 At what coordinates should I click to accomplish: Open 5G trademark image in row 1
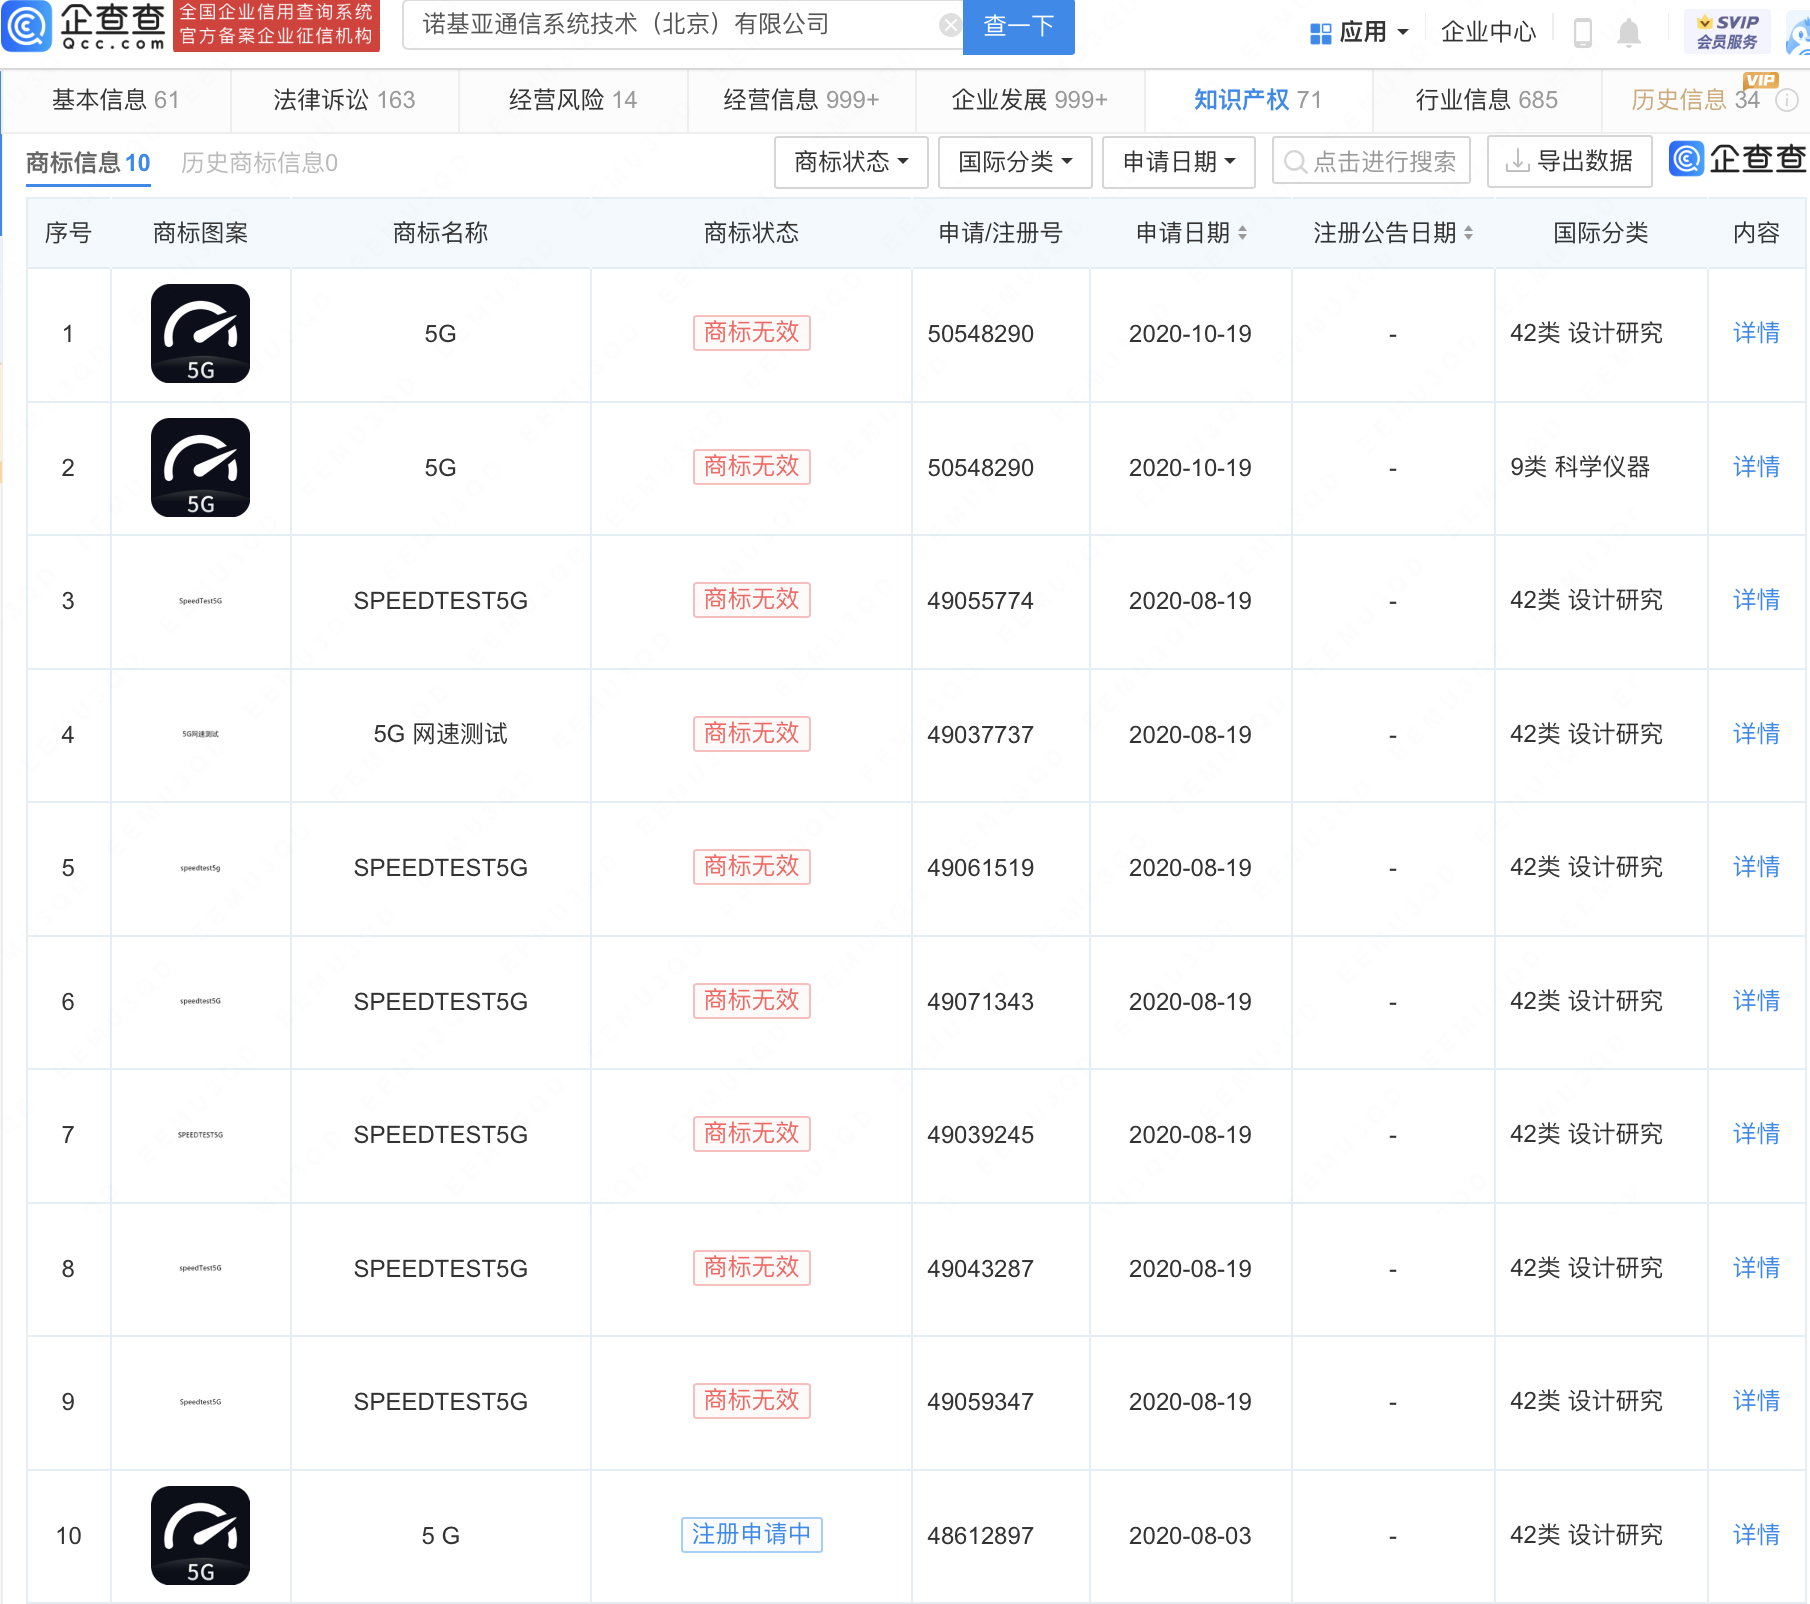[x=201, y=334]
